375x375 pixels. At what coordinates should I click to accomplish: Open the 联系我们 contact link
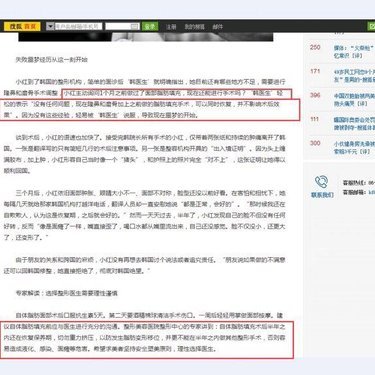point(322,195)
